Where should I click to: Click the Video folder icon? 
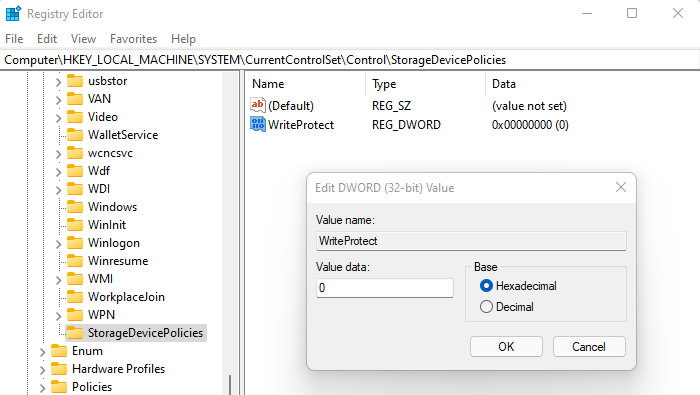(x=75, y=117)
